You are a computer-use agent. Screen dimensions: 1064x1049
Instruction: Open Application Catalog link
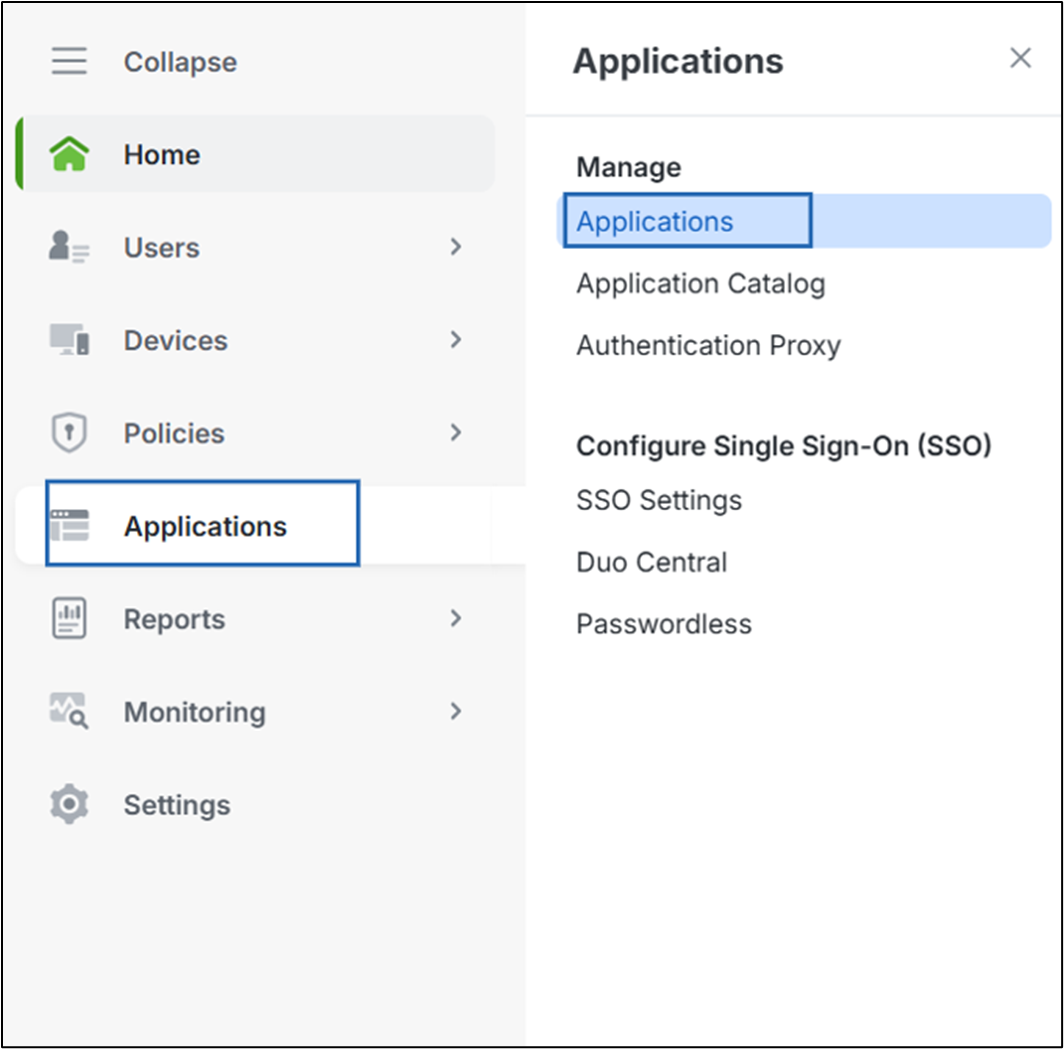pos(701,284)
